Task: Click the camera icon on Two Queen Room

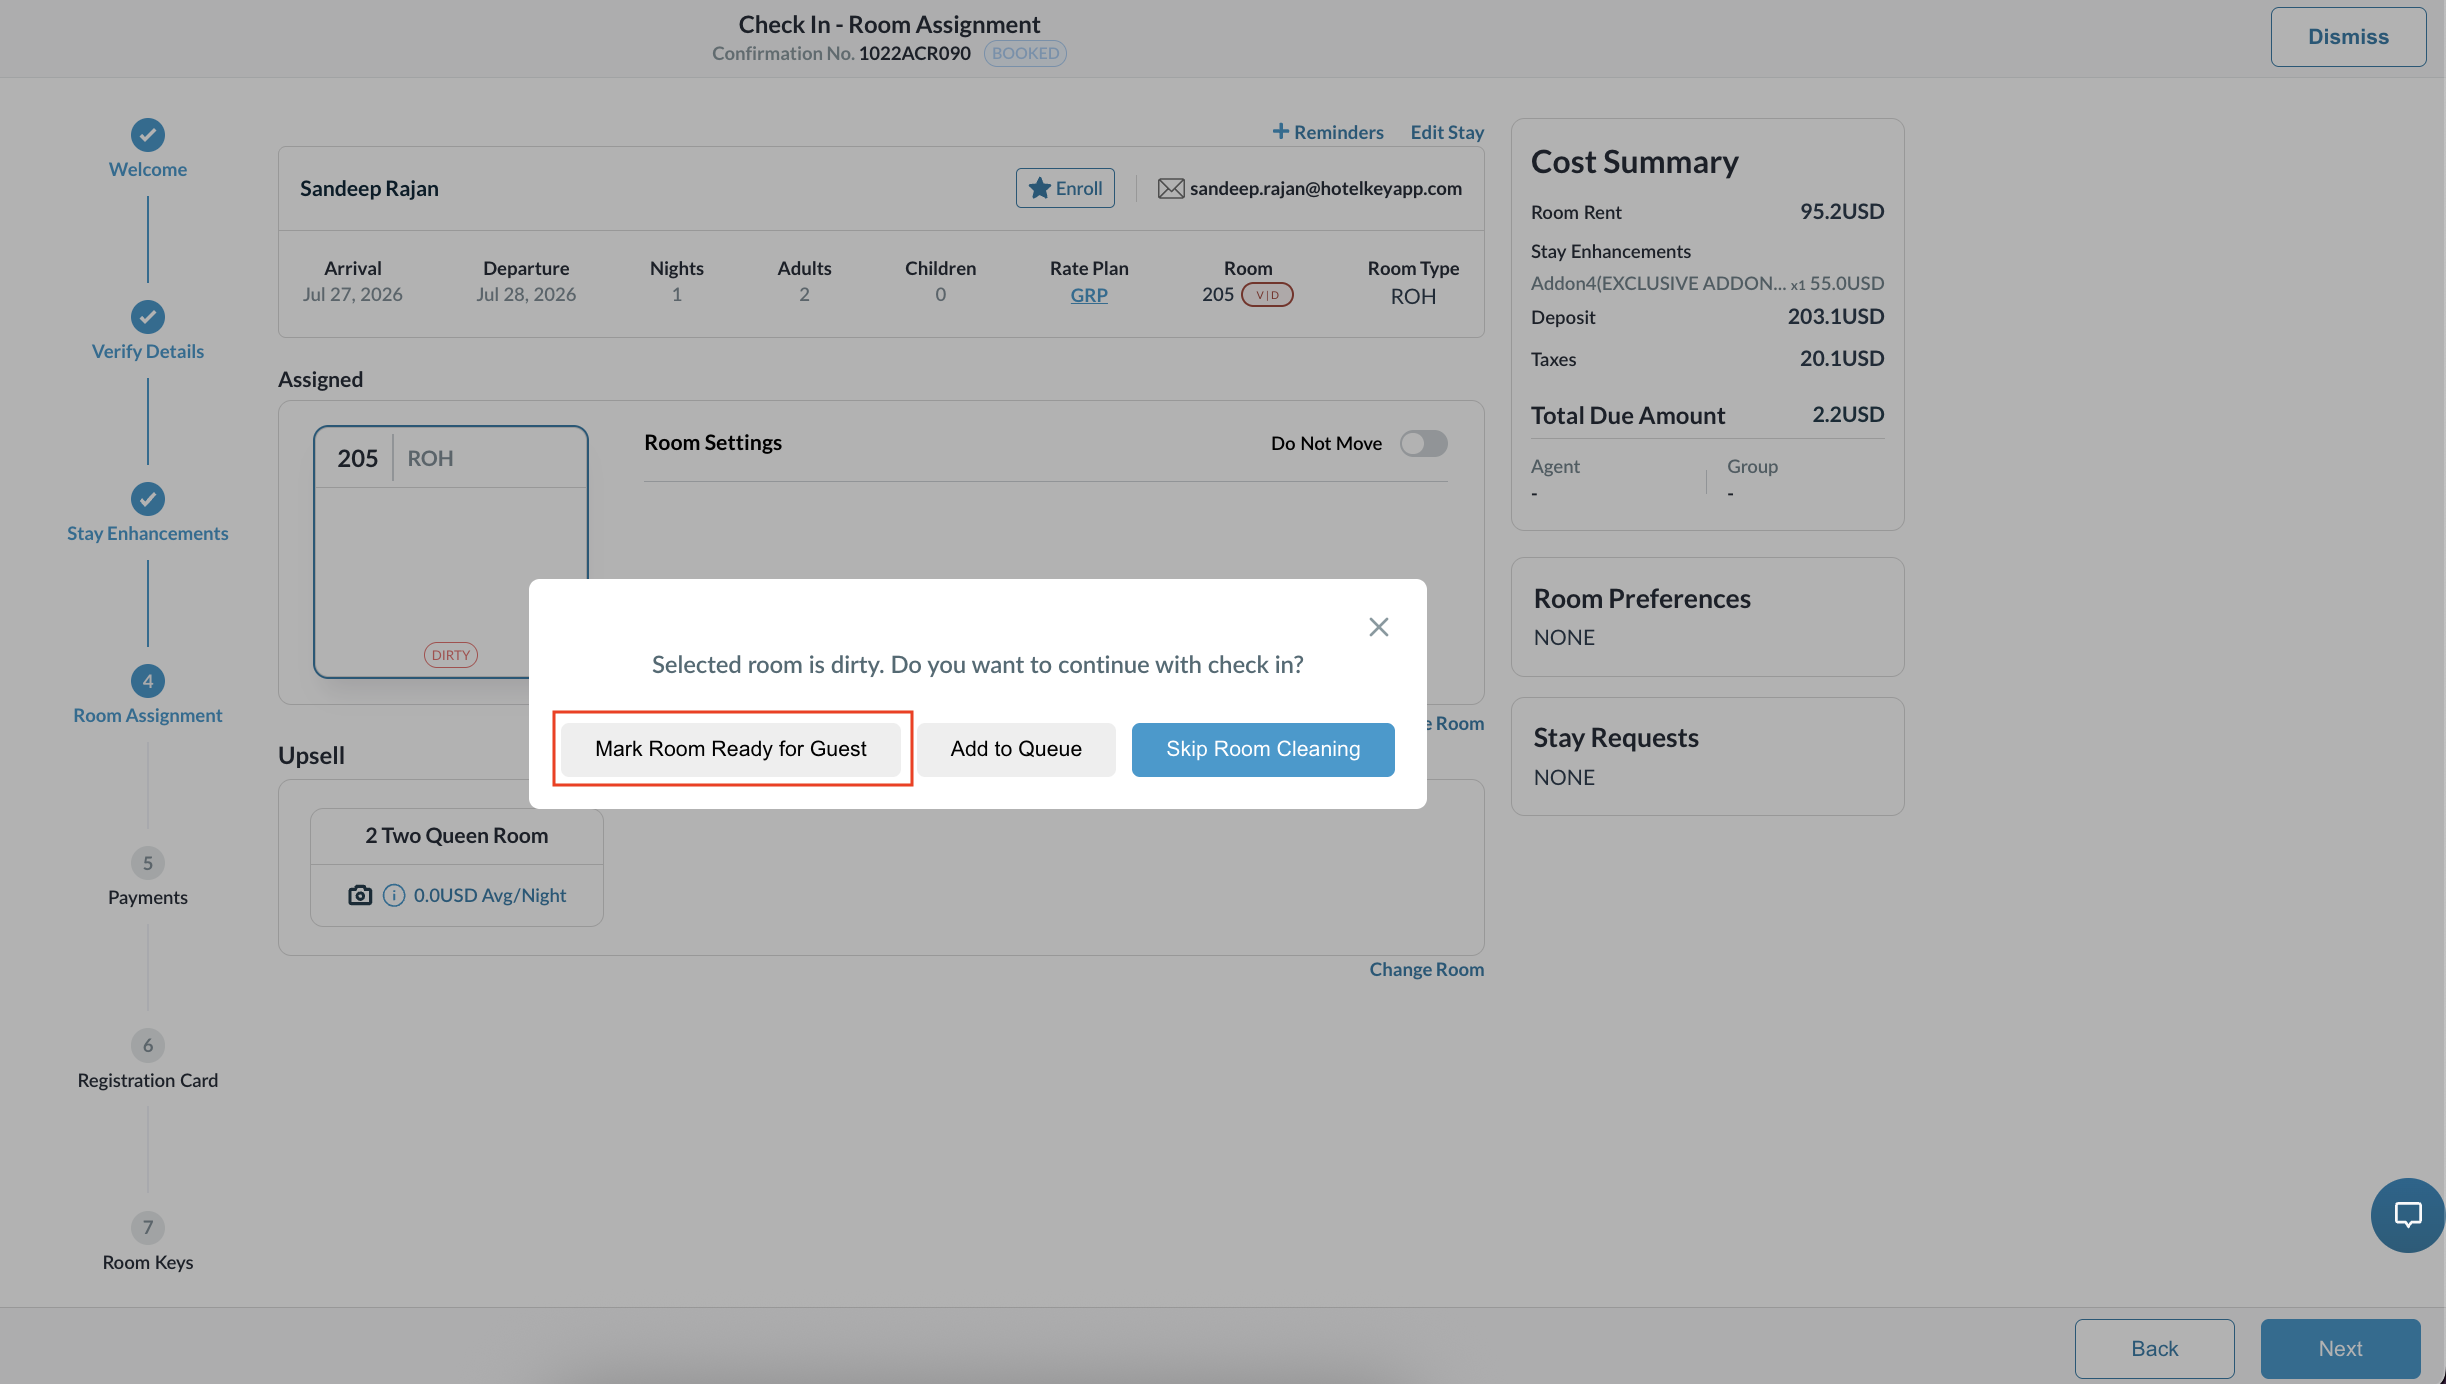Action: pos(360,895)
